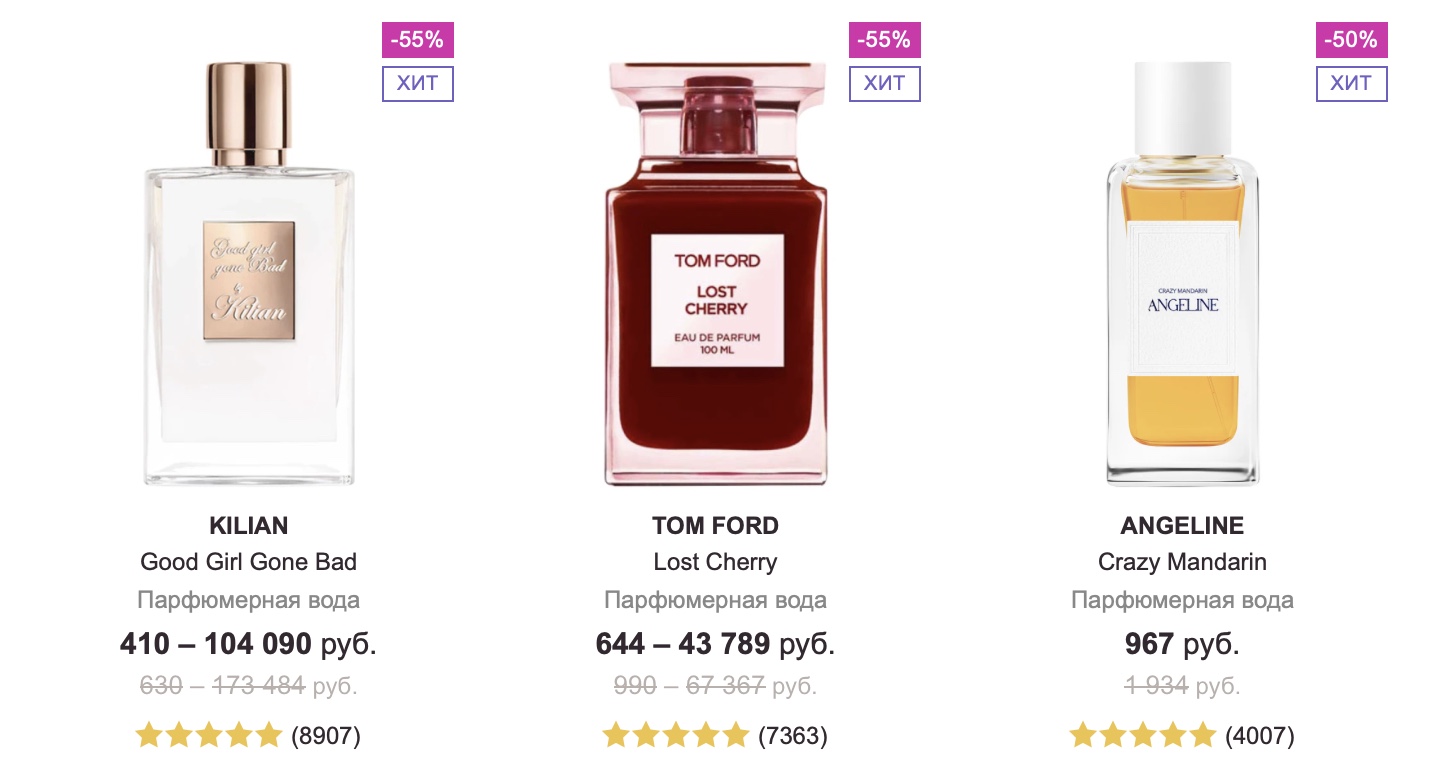Image resolution: width=1450 pixels, height=770 pixels.
Task: Click the -55% discount badge on the Kilian product
Action: (x=418, y=40)
